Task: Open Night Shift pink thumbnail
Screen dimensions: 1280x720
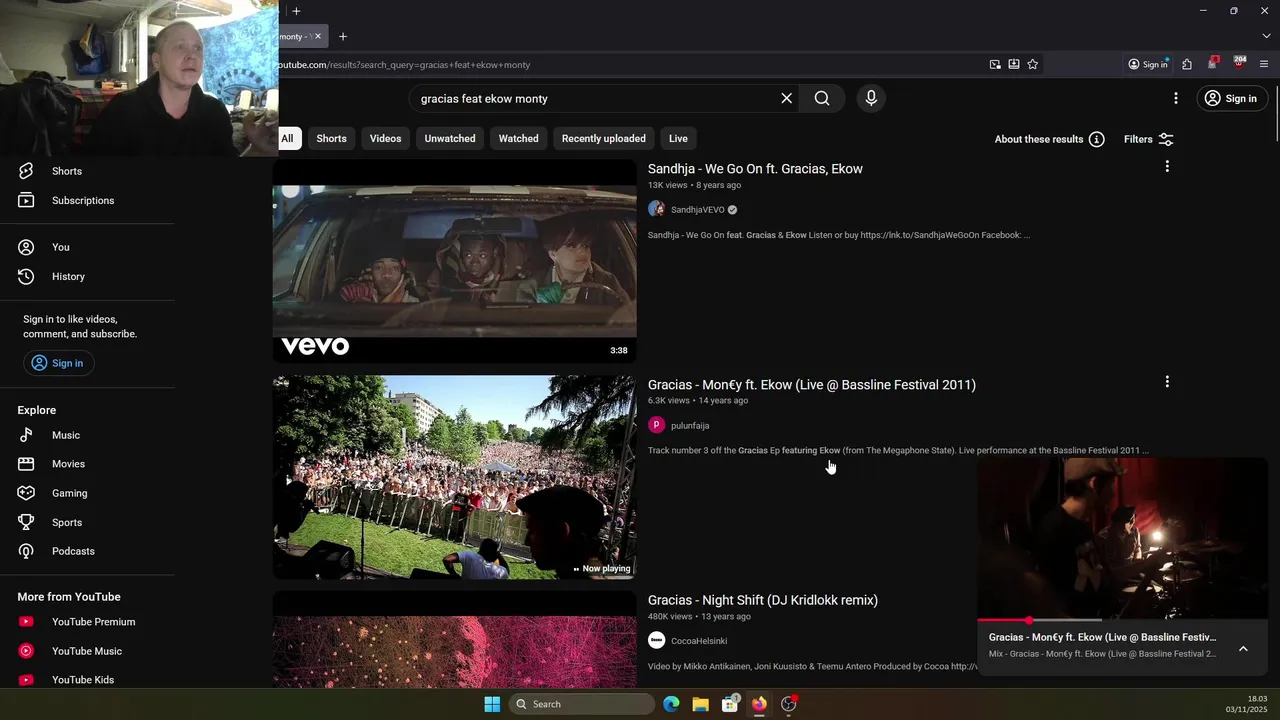Action: click(x=455, y=640)
